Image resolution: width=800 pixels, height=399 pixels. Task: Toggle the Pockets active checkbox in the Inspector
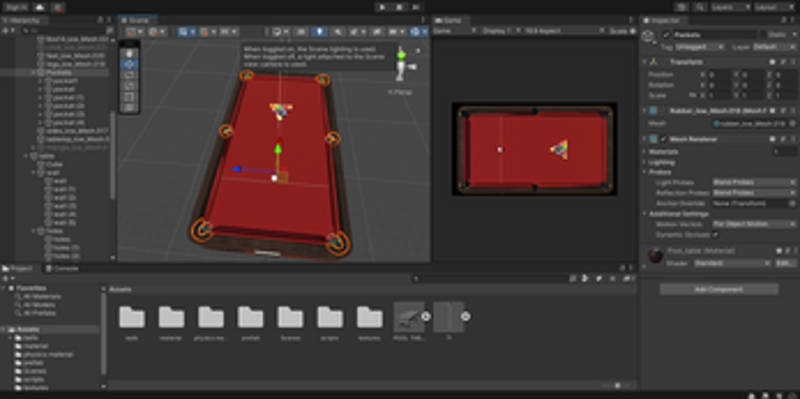coord(666,35)
